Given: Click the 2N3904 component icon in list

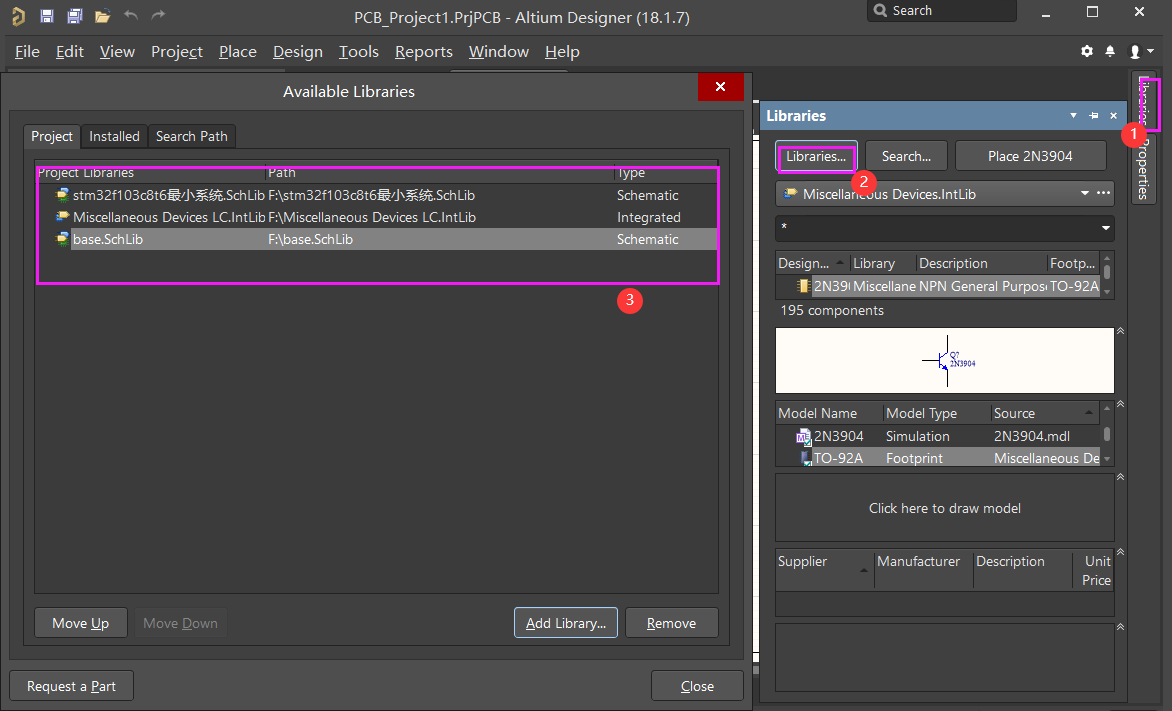Looking at the screenshot, I should tap(804, 286).
